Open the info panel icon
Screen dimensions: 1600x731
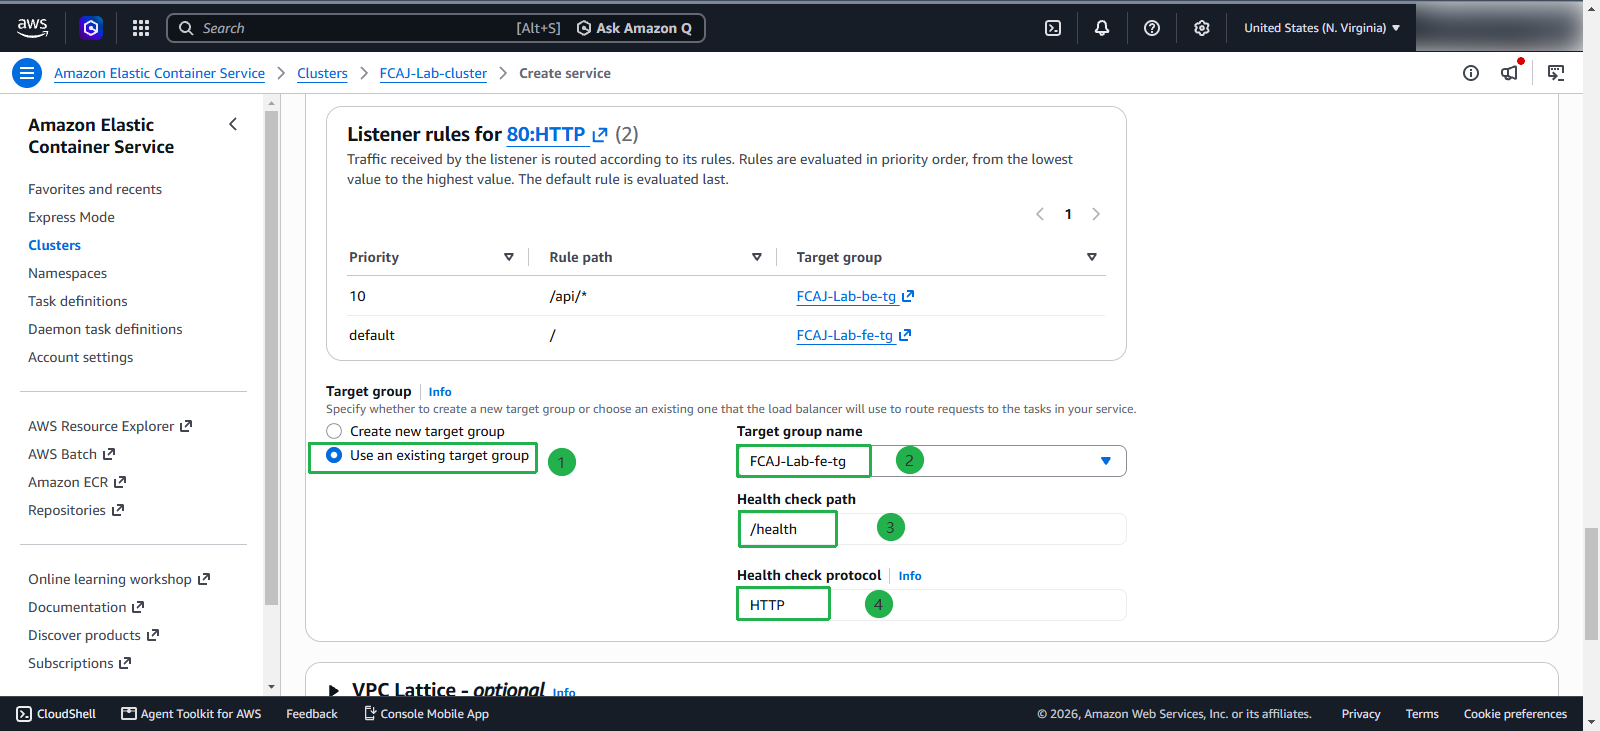coord(1471,73)
